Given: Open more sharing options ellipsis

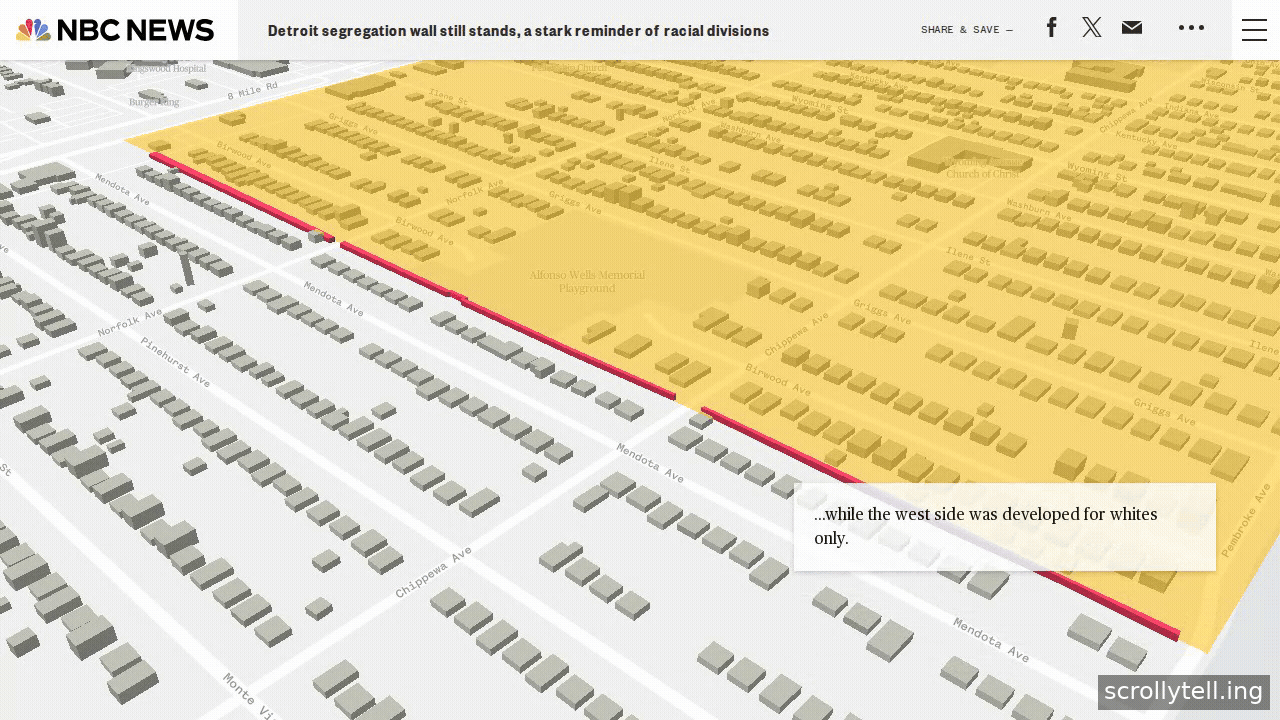Looking at the screenshot, I should click(x=1191, y=28).
